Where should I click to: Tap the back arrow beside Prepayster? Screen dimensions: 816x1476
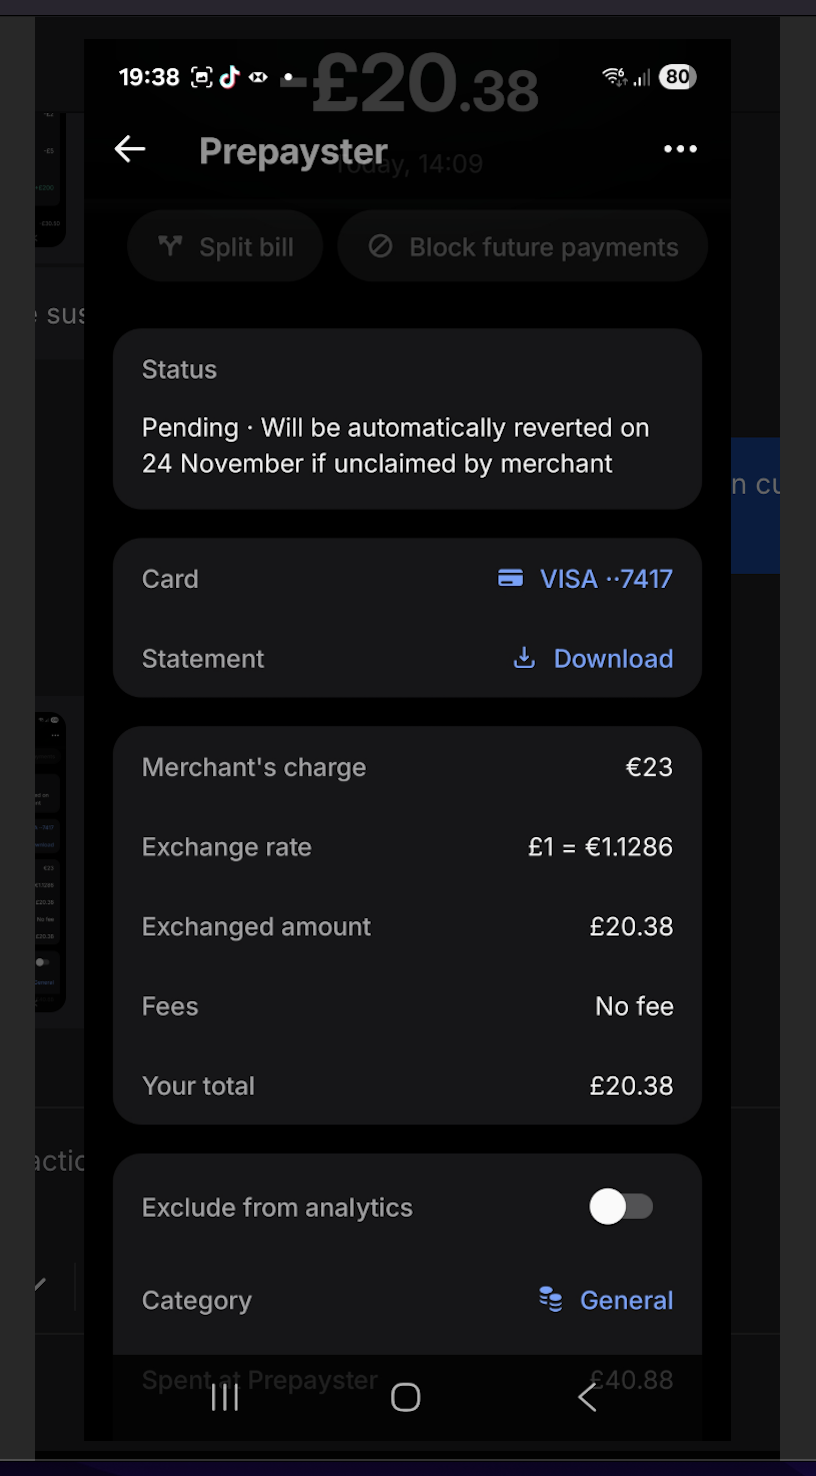[130, 150]
